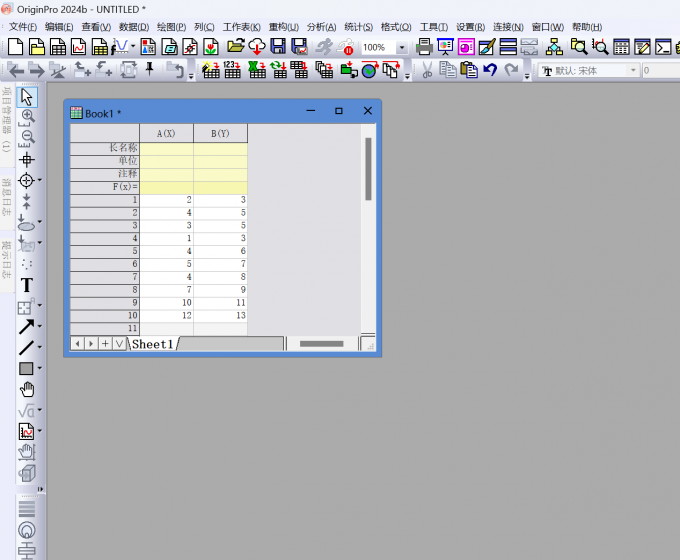Viewport: 680px width, 560px height.
Task: Click the new folder icon
Action: (x=36, y=47)
